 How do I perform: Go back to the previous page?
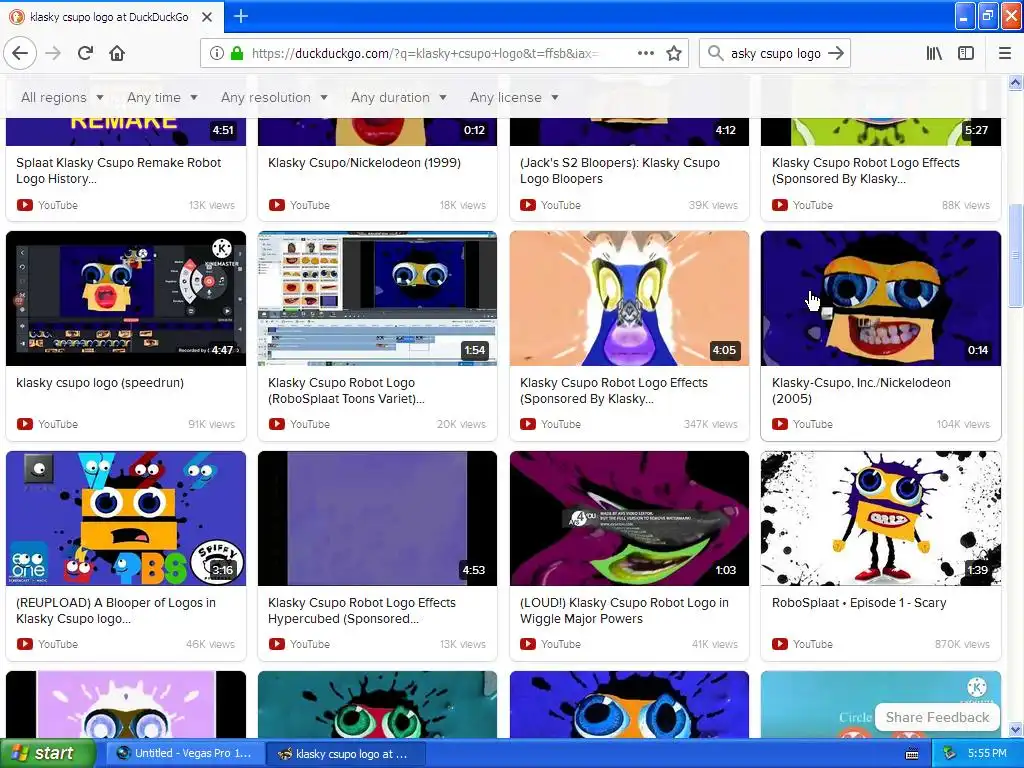[20, 53]
